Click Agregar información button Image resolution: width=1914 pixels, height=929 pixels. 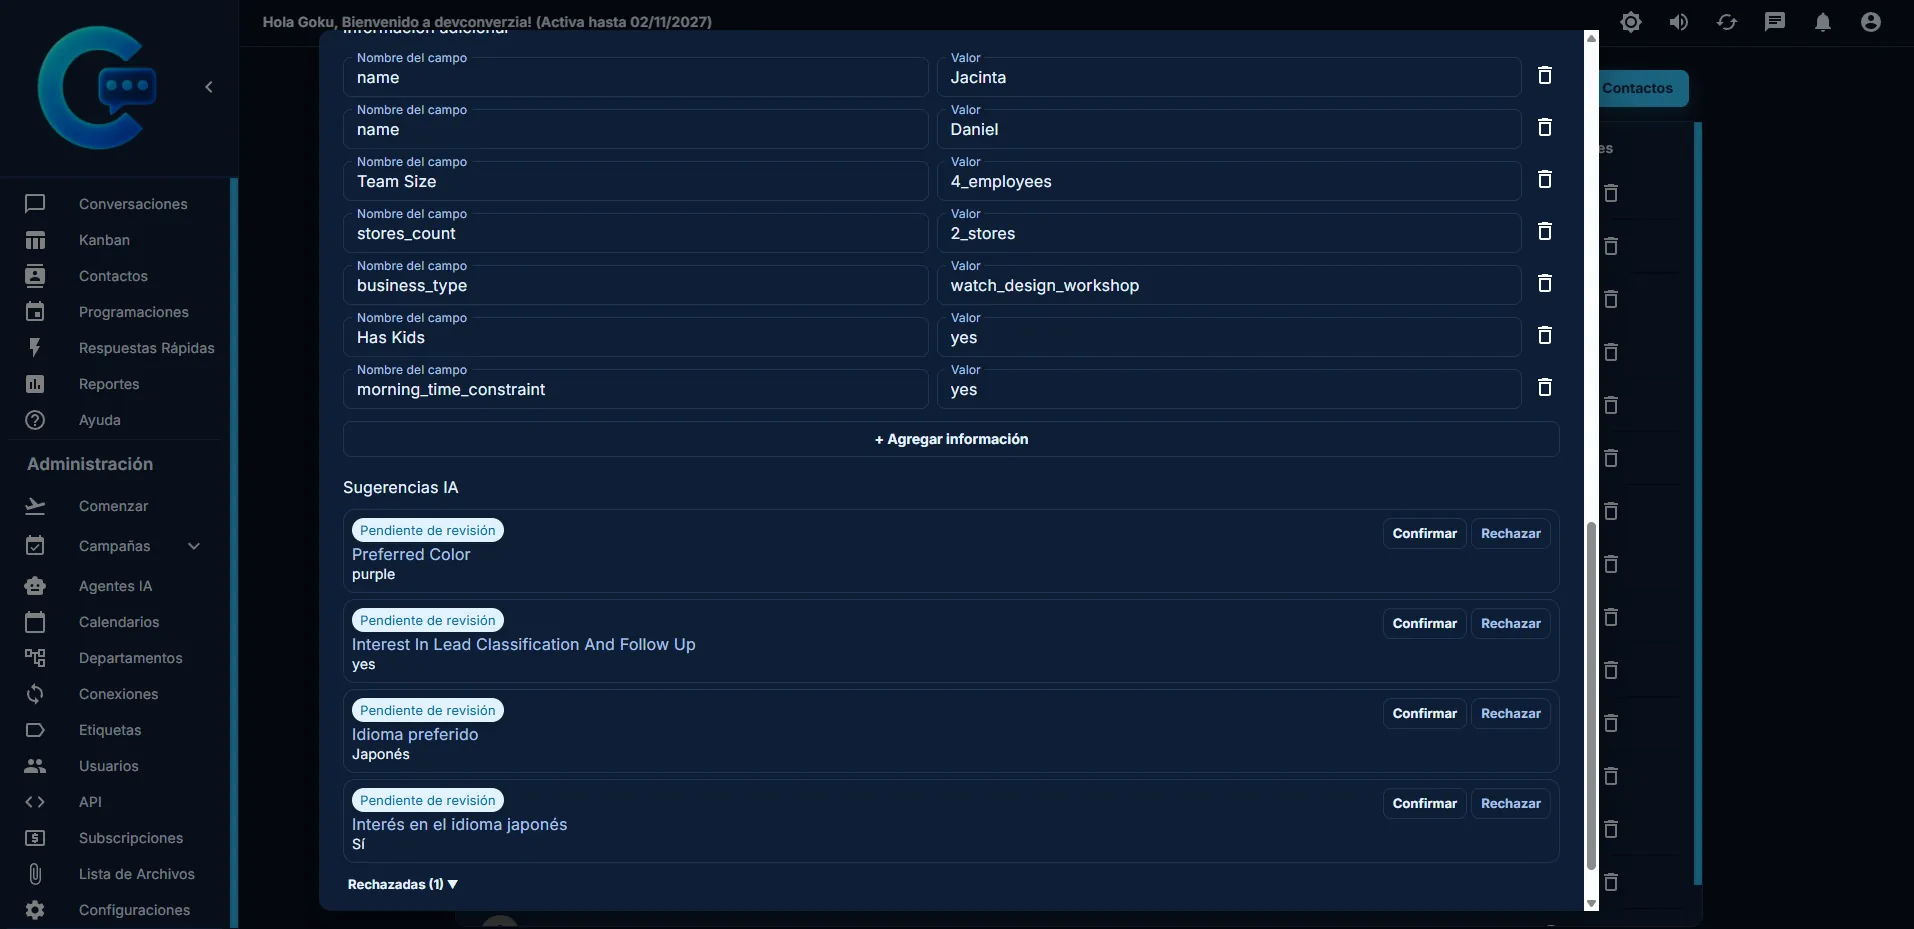(x=951, y=439)
